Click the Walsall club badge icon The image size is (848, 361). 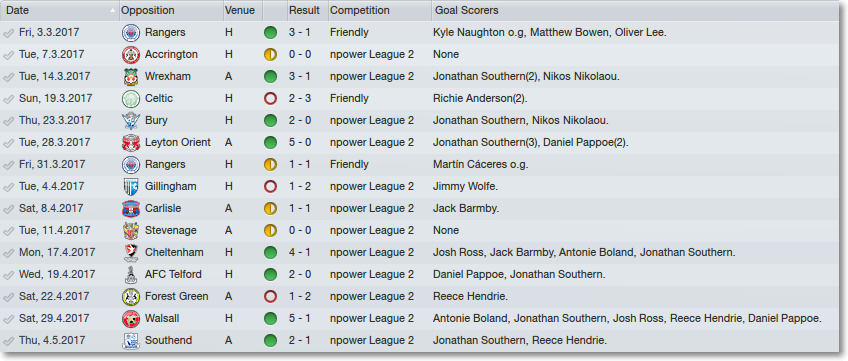130,318
